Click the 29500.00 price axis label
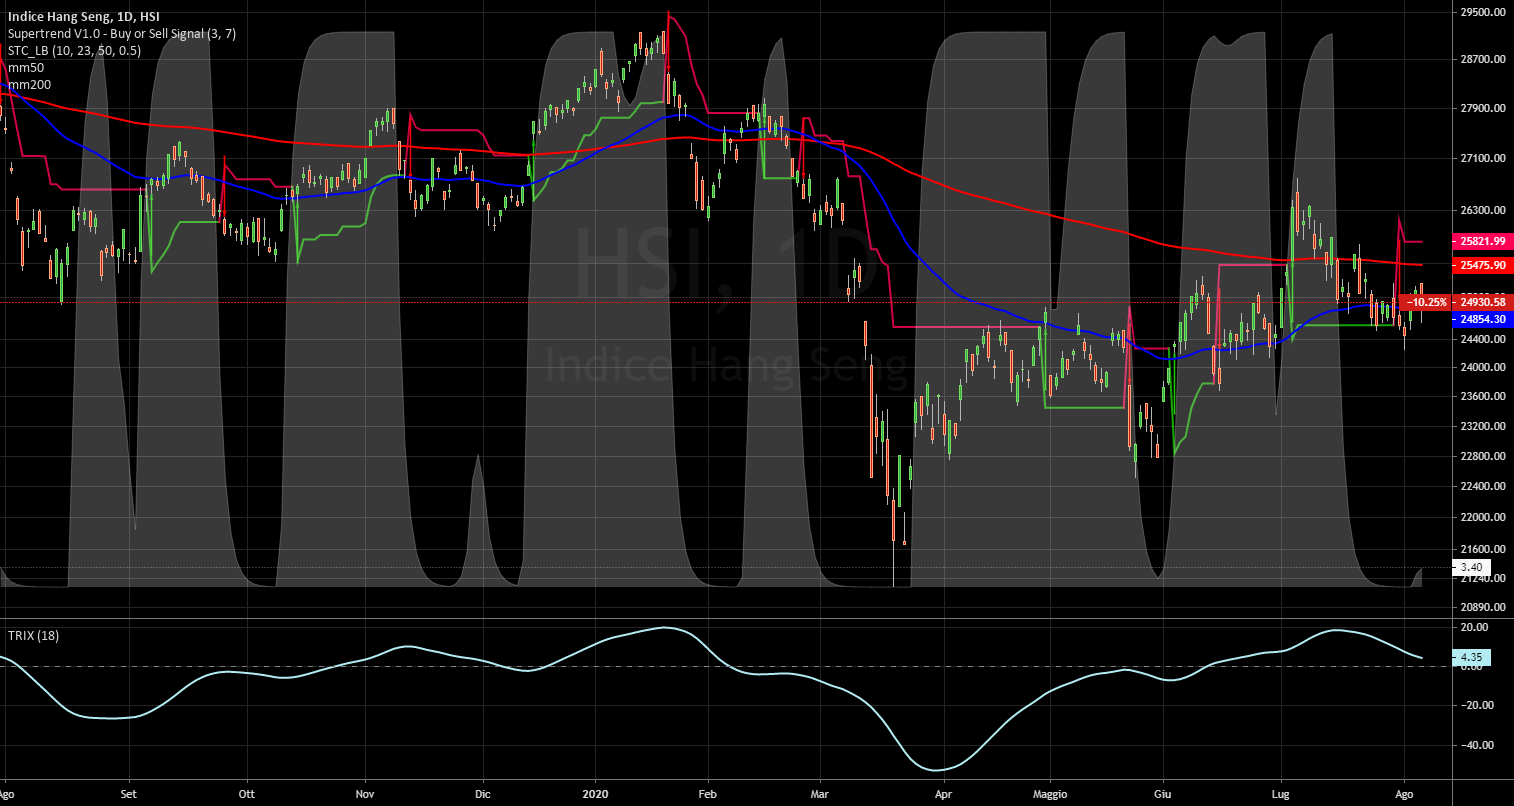The image size is (1514, 806). [x=1483, y=13]
